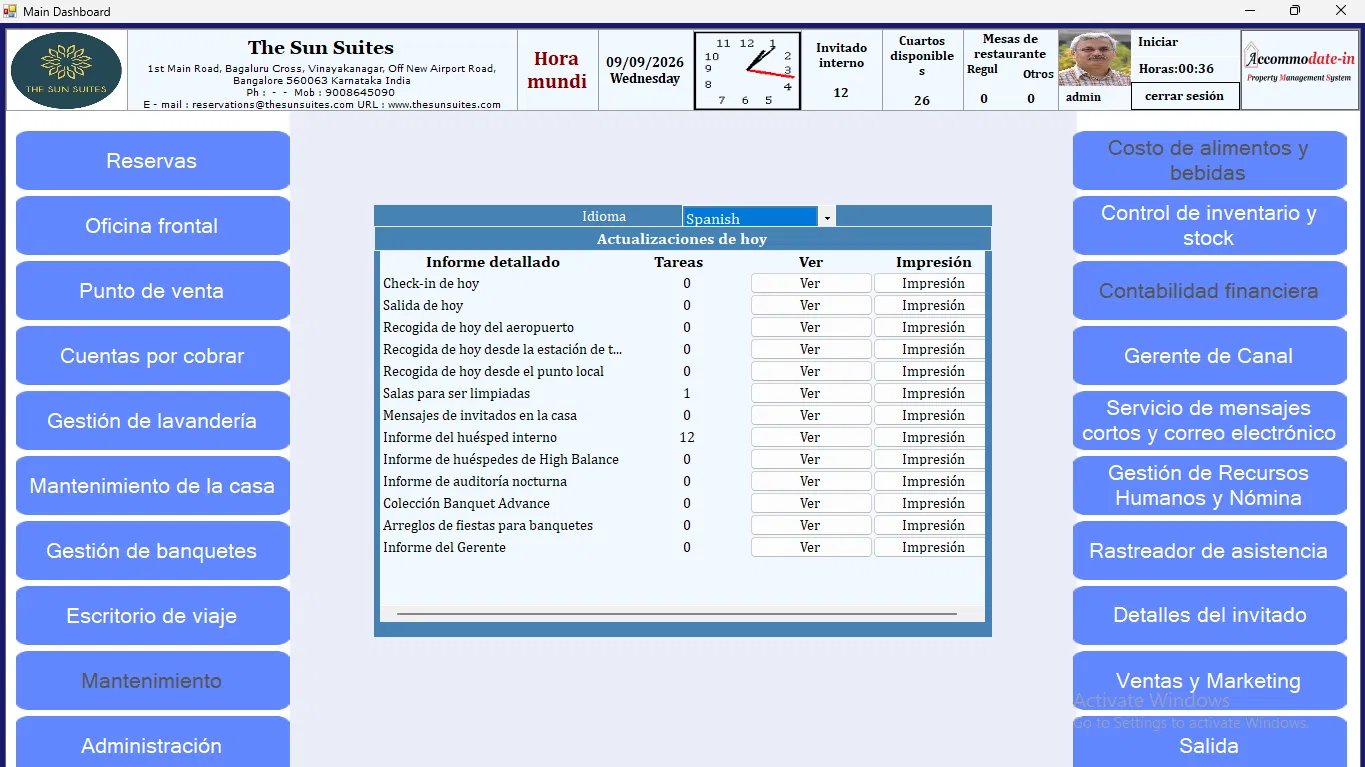View Informe del Gerente report
The width and height of the screenshot is (1365, 767).
[x=811, y=547]
